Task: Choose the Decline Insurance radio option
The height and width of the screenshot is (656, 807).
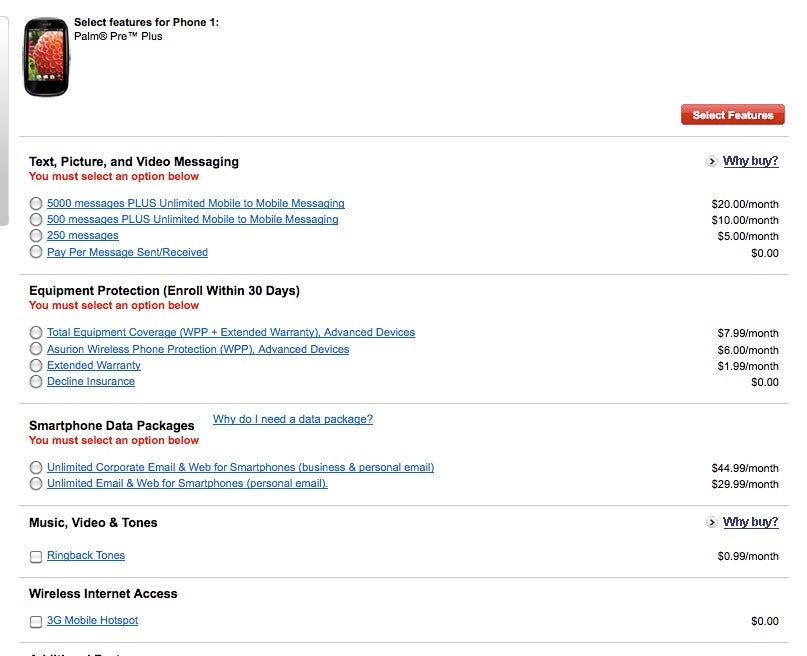Action: pos(36,382)
